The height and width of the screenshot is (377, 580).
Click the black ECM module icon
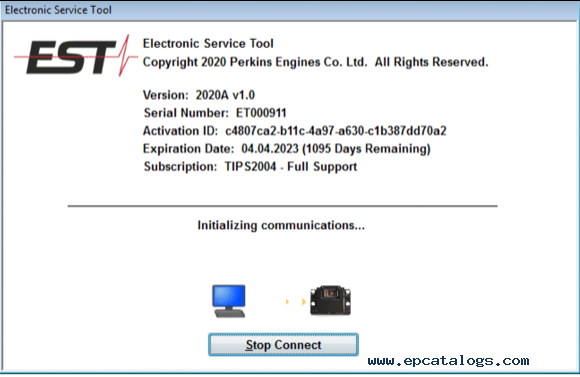(x=330, y=300)
